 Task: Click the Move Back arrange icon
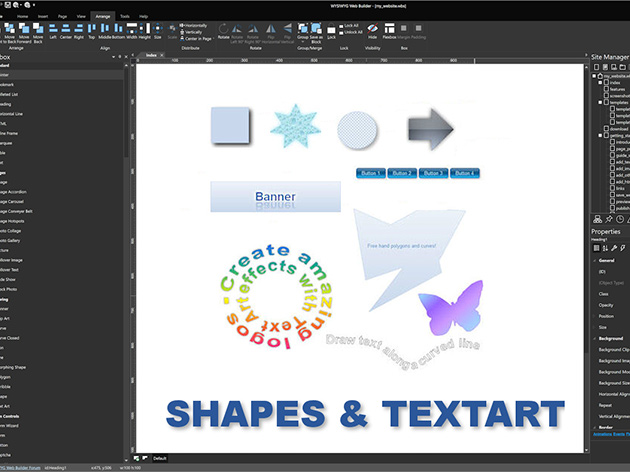38,28
